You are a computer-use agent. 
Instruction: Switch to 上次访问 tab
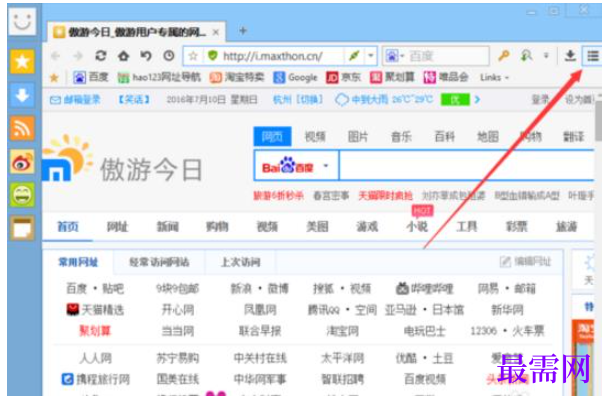coord(240,263)
